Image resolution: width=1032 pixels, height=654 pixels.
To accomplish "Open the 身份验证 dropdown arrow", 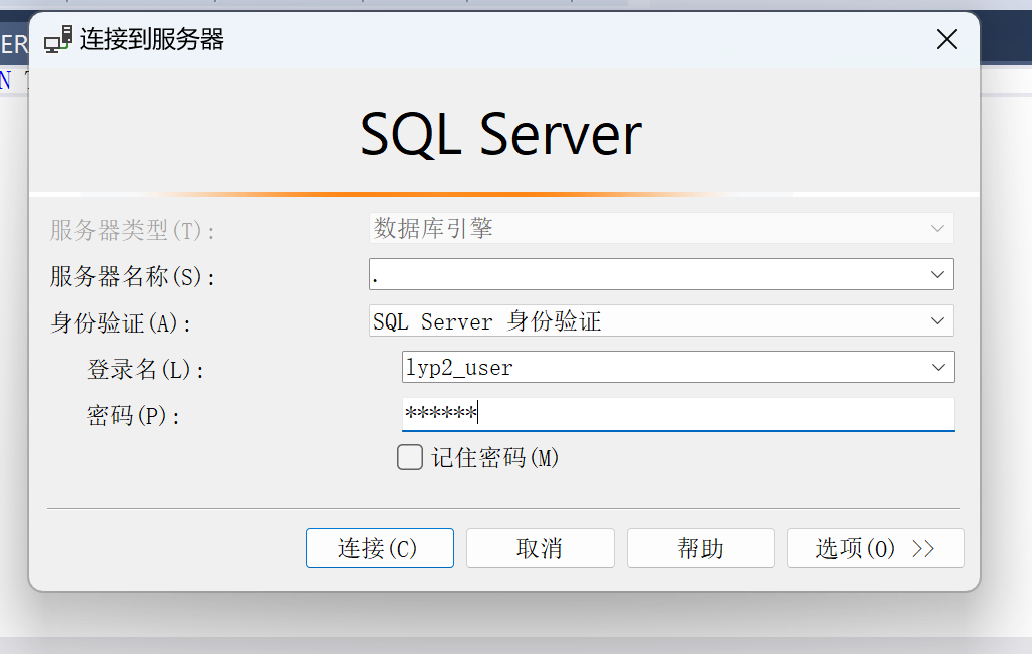I will point(937,320).
